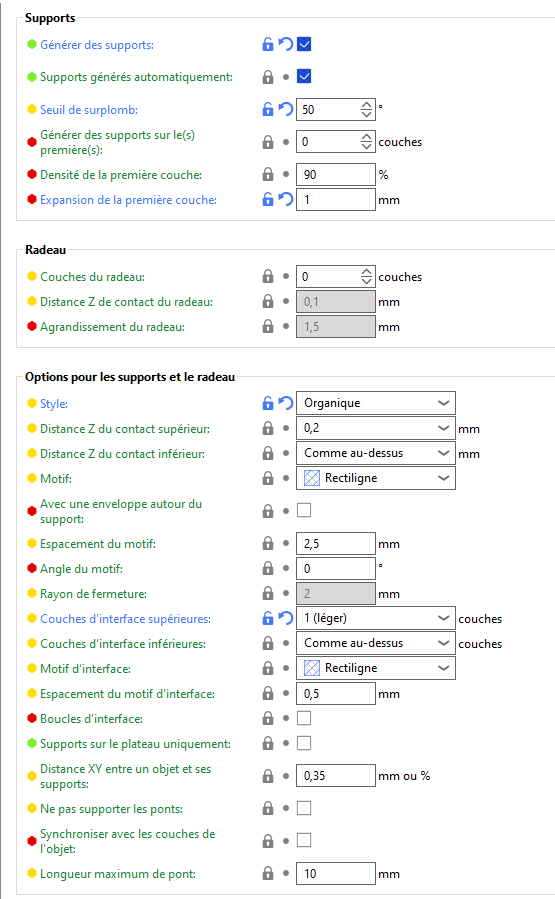Click the Espacement du motif value field
The width and height of the screenshot is (555, 899).
tap(335, 544)
